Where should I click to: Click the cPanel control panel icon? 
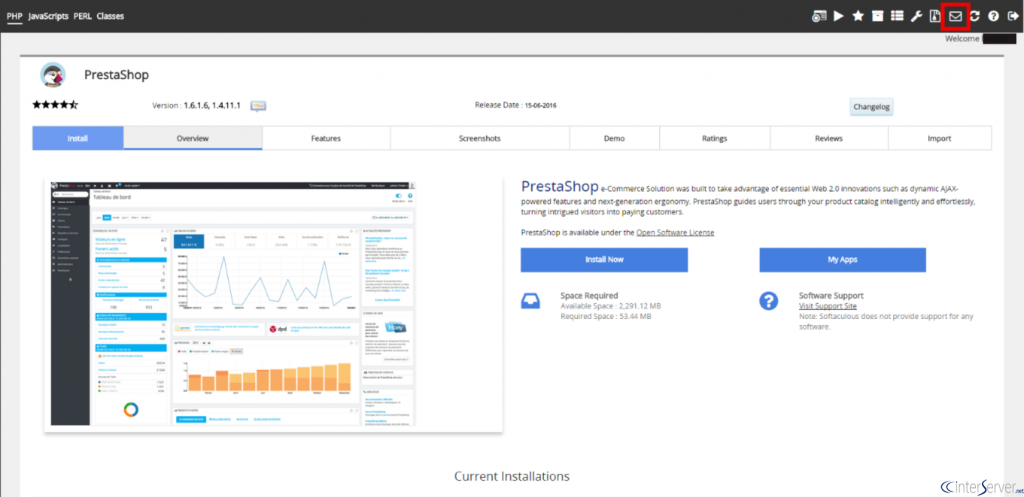tap(819, 16)
